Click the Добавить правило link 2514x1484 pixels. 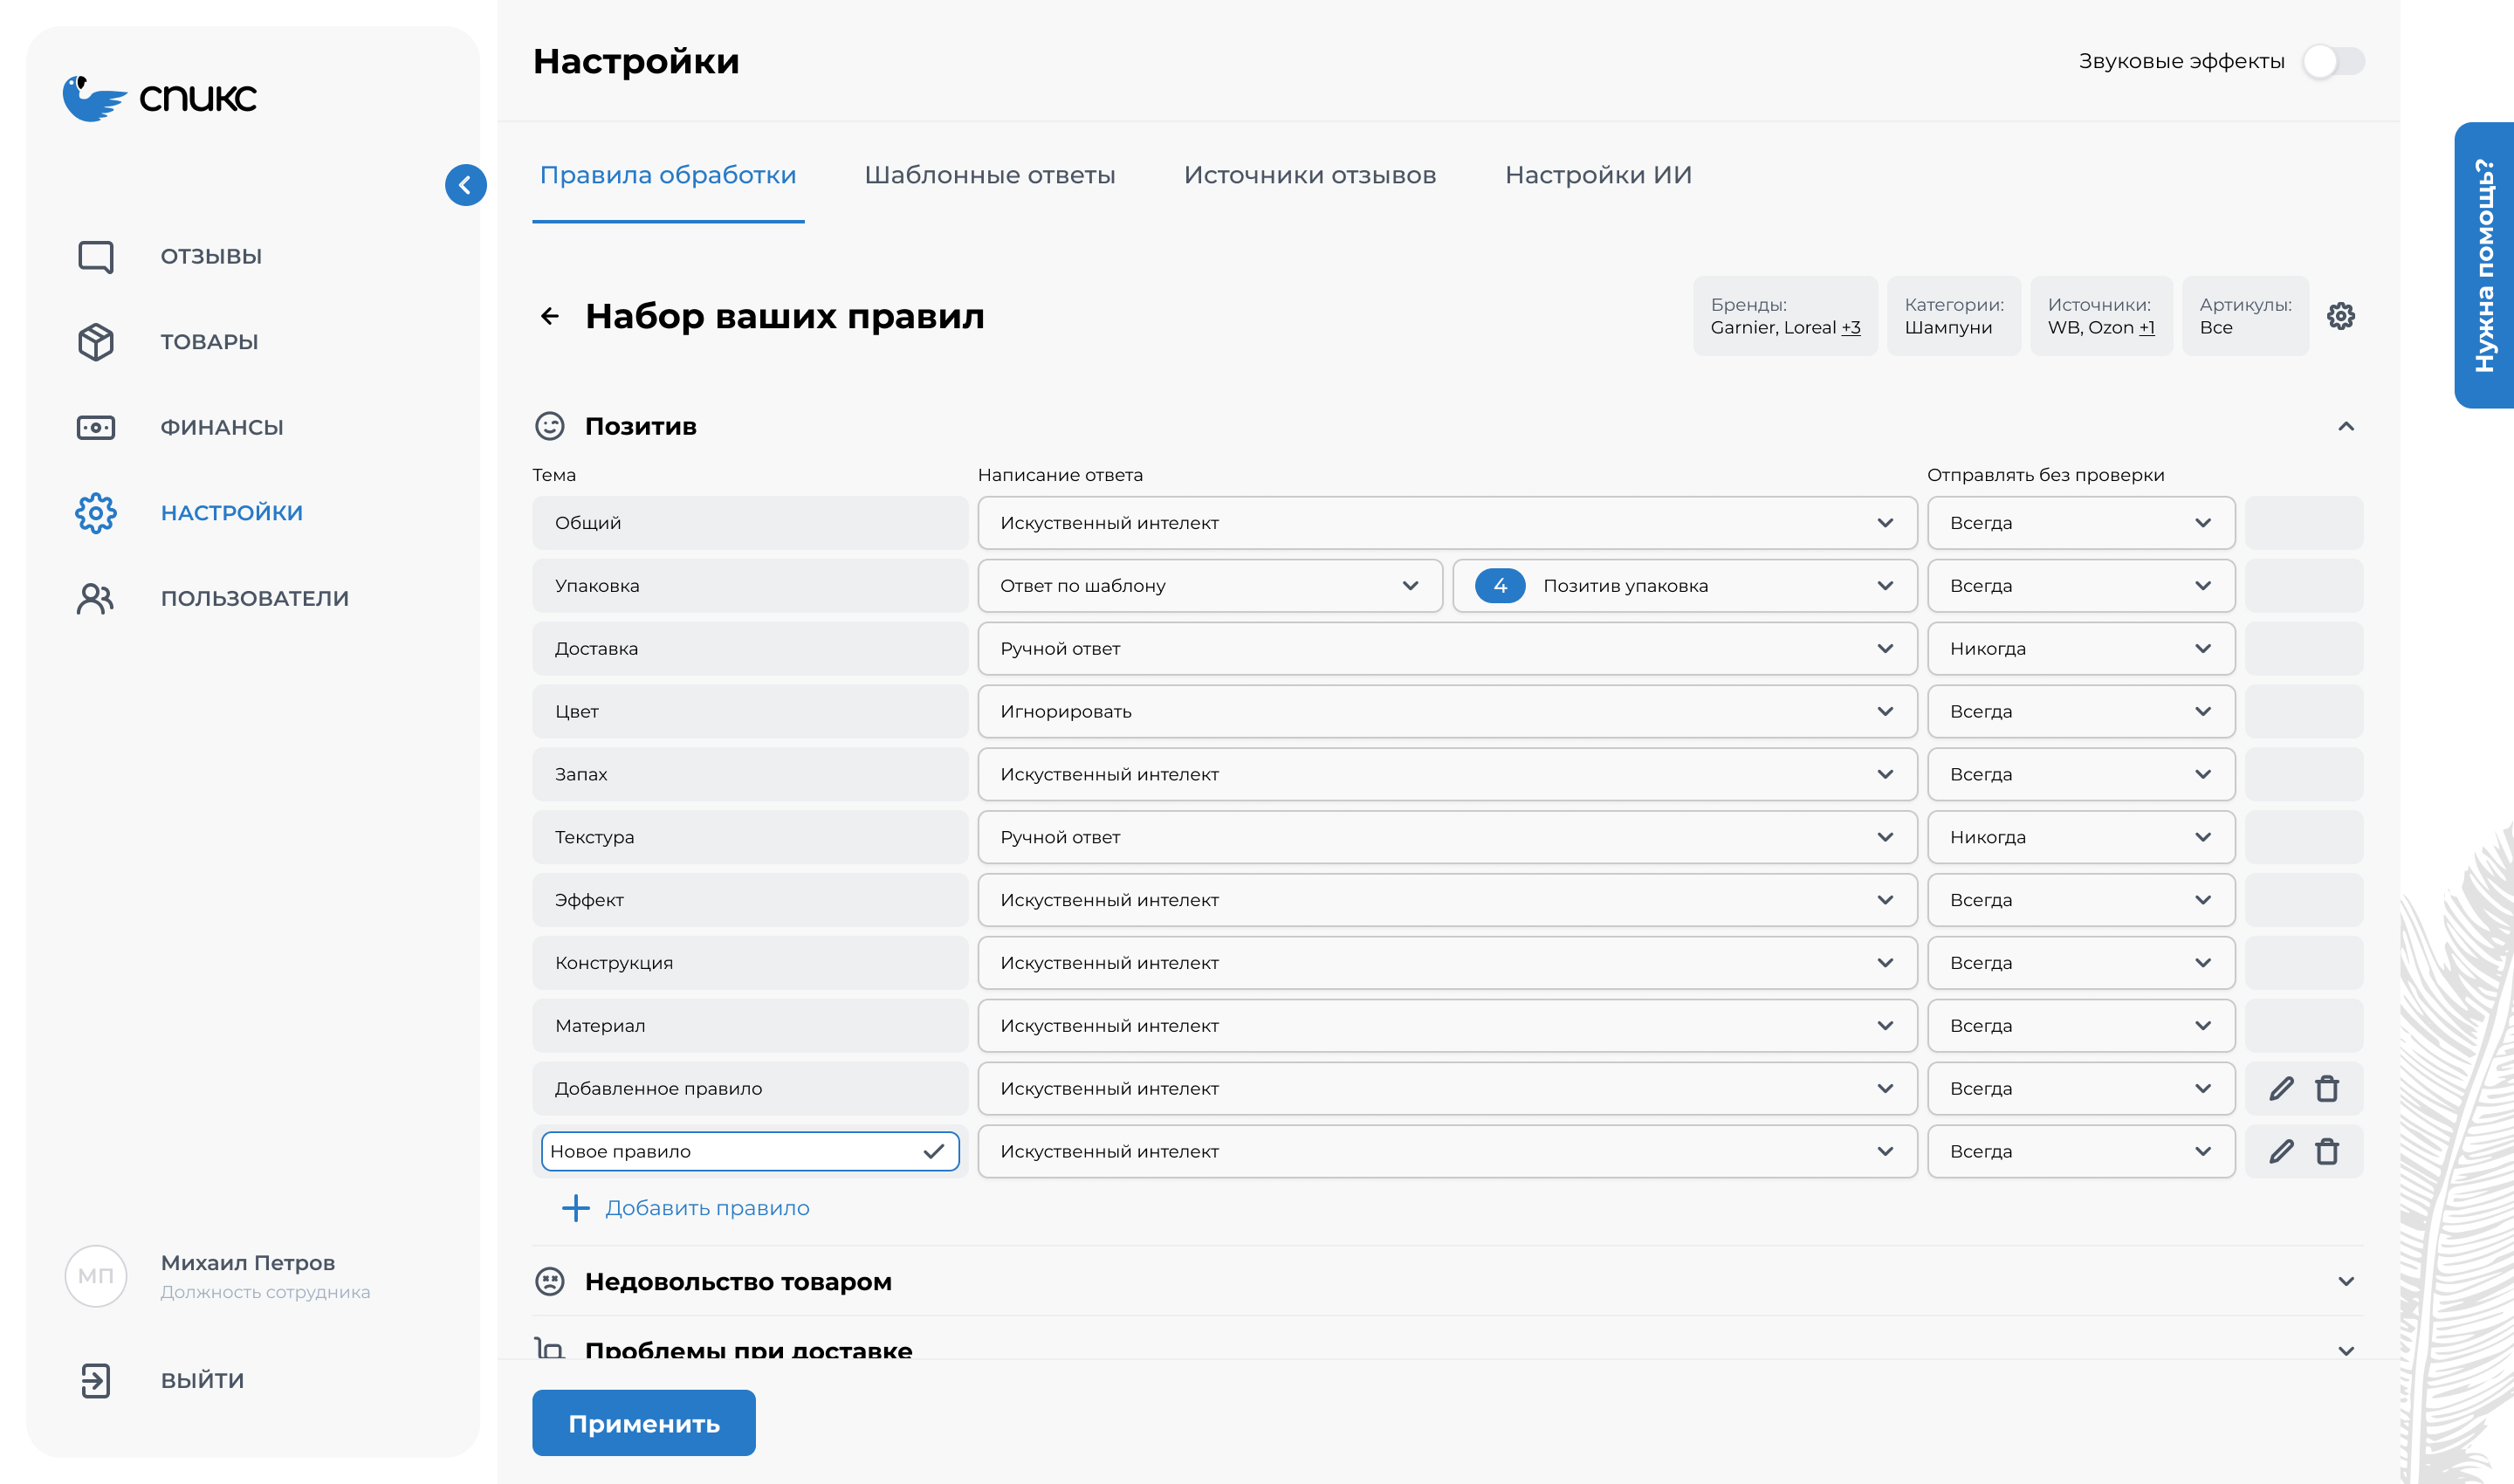(x=707, y=1208)
